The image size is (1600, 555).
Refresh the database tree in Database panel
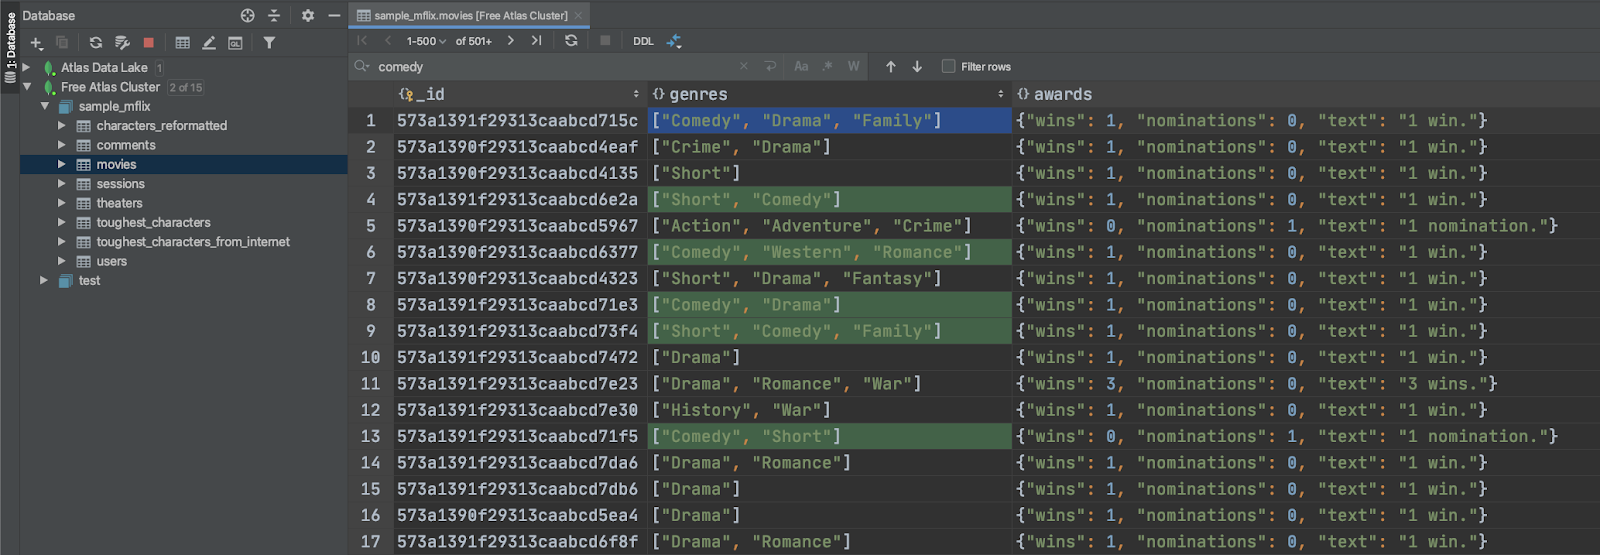(x=95, y=43)
